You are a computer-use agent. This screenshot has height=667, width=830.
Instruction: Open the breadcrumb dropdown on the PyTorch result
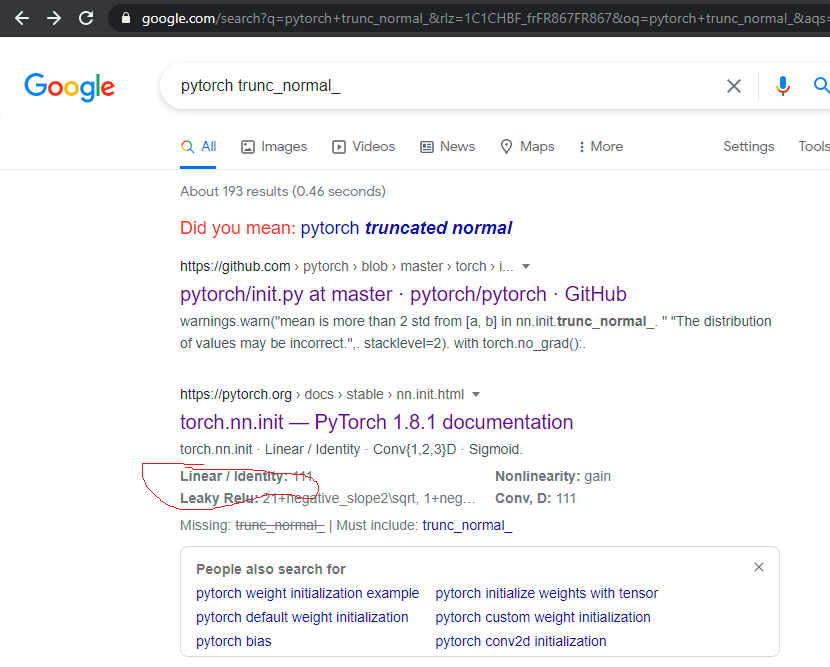[476, 394]
